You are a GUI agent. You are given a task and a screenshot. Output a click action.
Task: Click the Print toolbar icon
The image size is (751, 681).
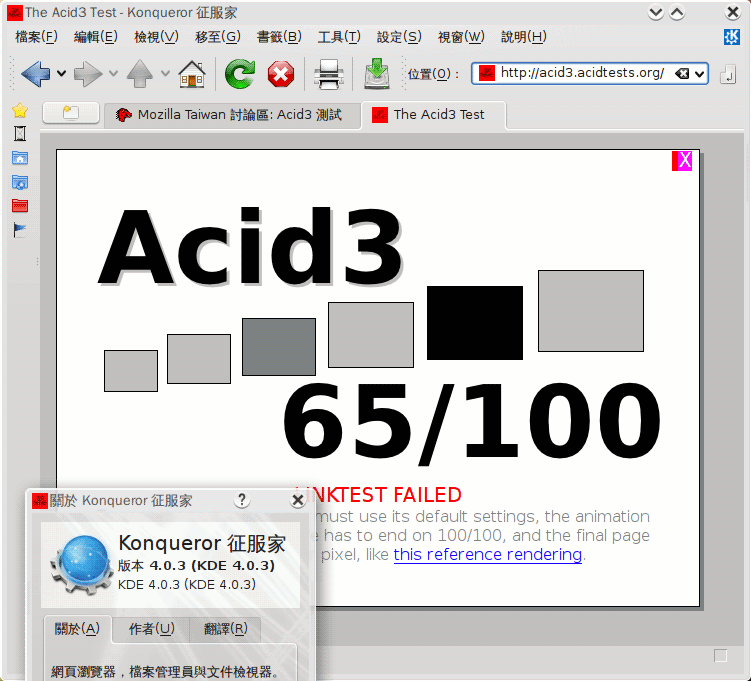point(330,73)
